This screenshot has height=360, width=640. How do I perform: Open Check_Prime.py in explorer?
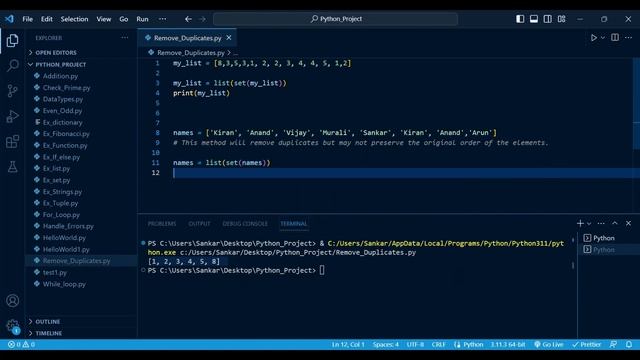[x=66, y=88]
